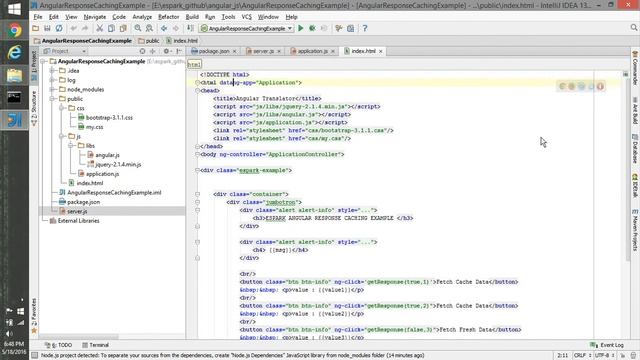Screen dimensions: 640x360
Task: Click the Copy icon in the toolbar
Action: point(111,28)
